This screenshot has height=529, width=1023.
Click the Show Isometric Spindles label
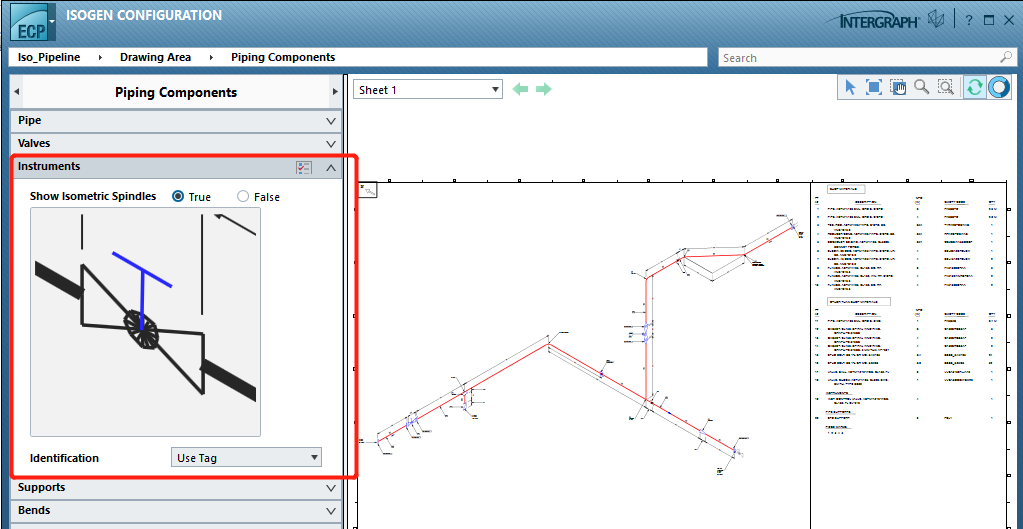[93, 196]
